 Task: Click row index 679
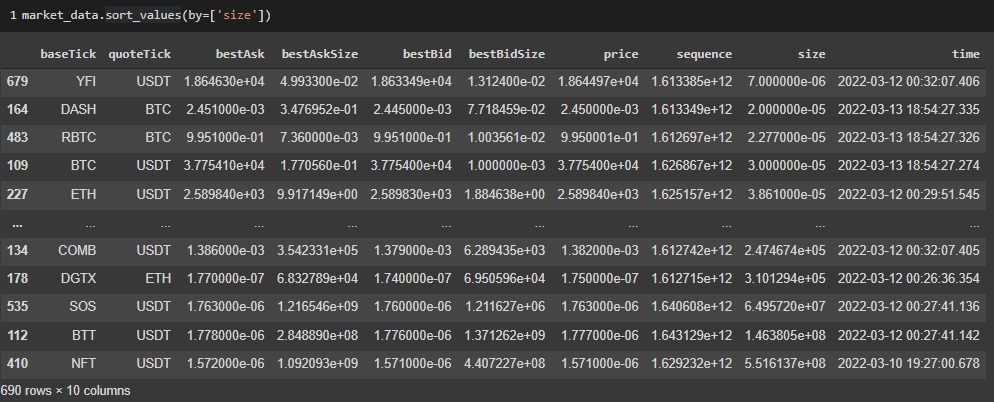[17, 81]
